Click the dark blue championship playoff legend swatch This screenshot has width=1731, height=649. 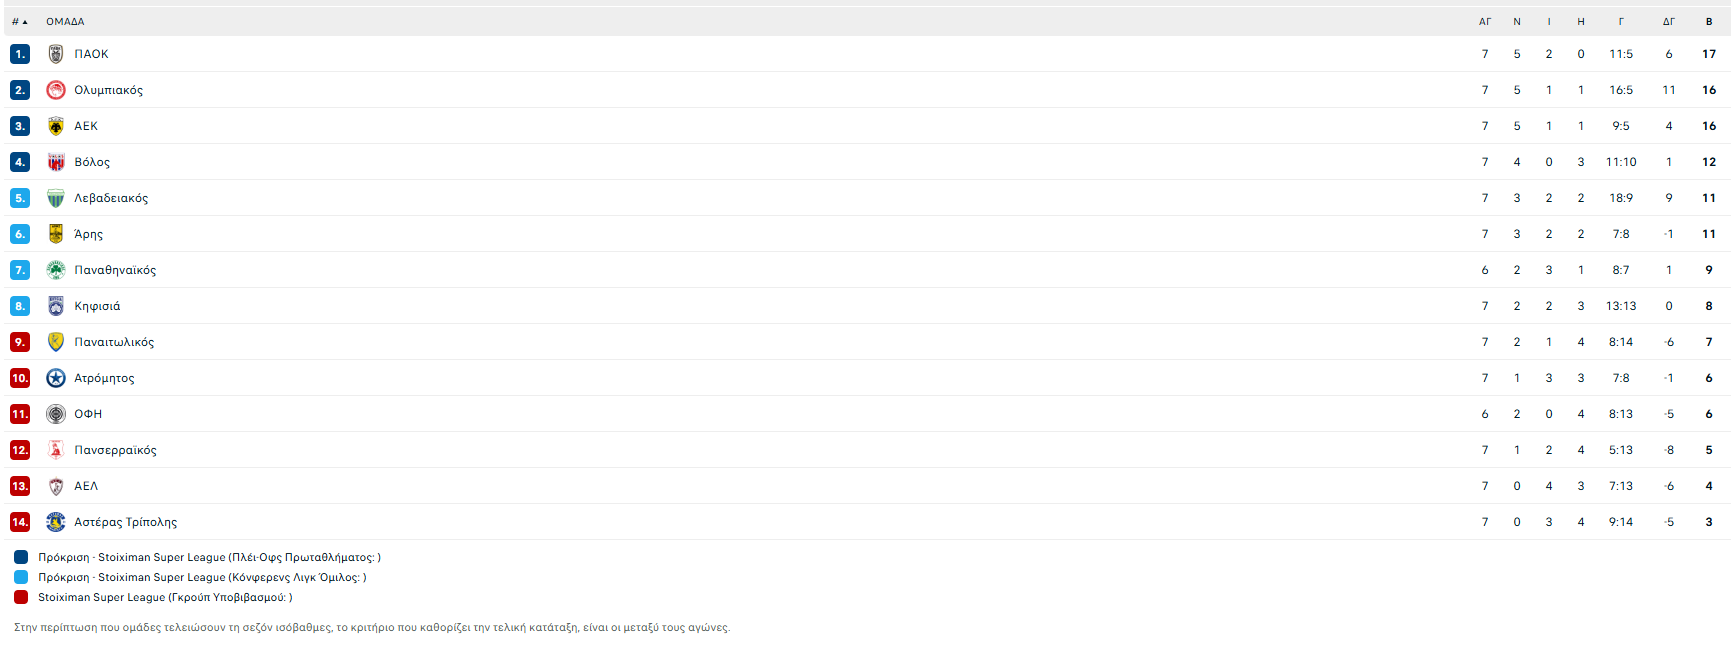[21, 557]
